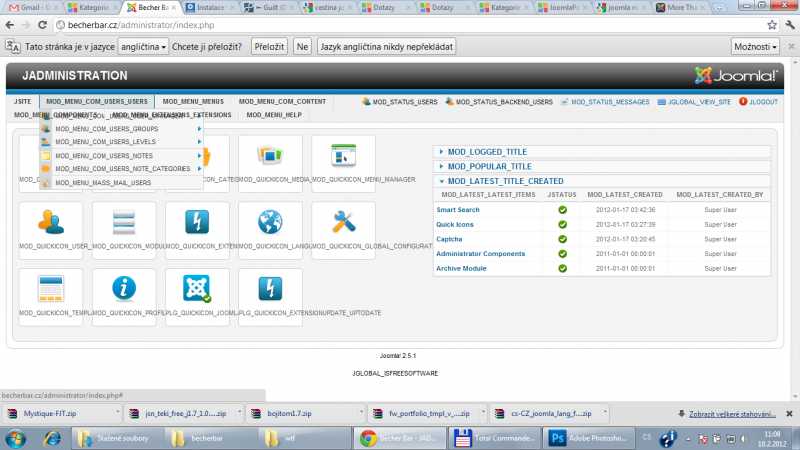
Task: Expand the MOD_POPULAR_TITLE panel
Action: 490,166
